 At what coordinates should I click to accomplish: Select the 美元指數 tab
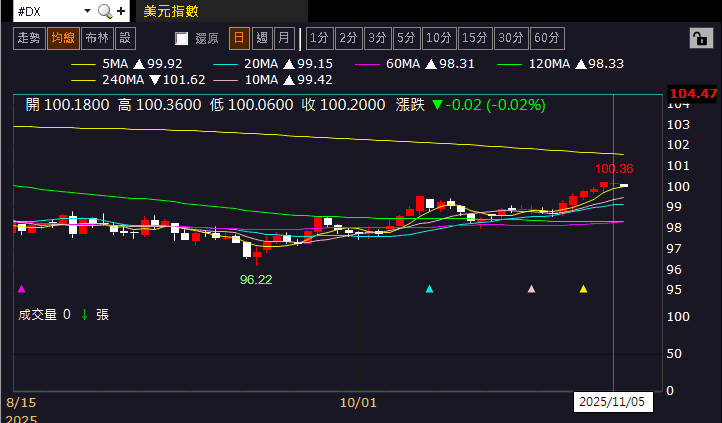coord(171,12)
